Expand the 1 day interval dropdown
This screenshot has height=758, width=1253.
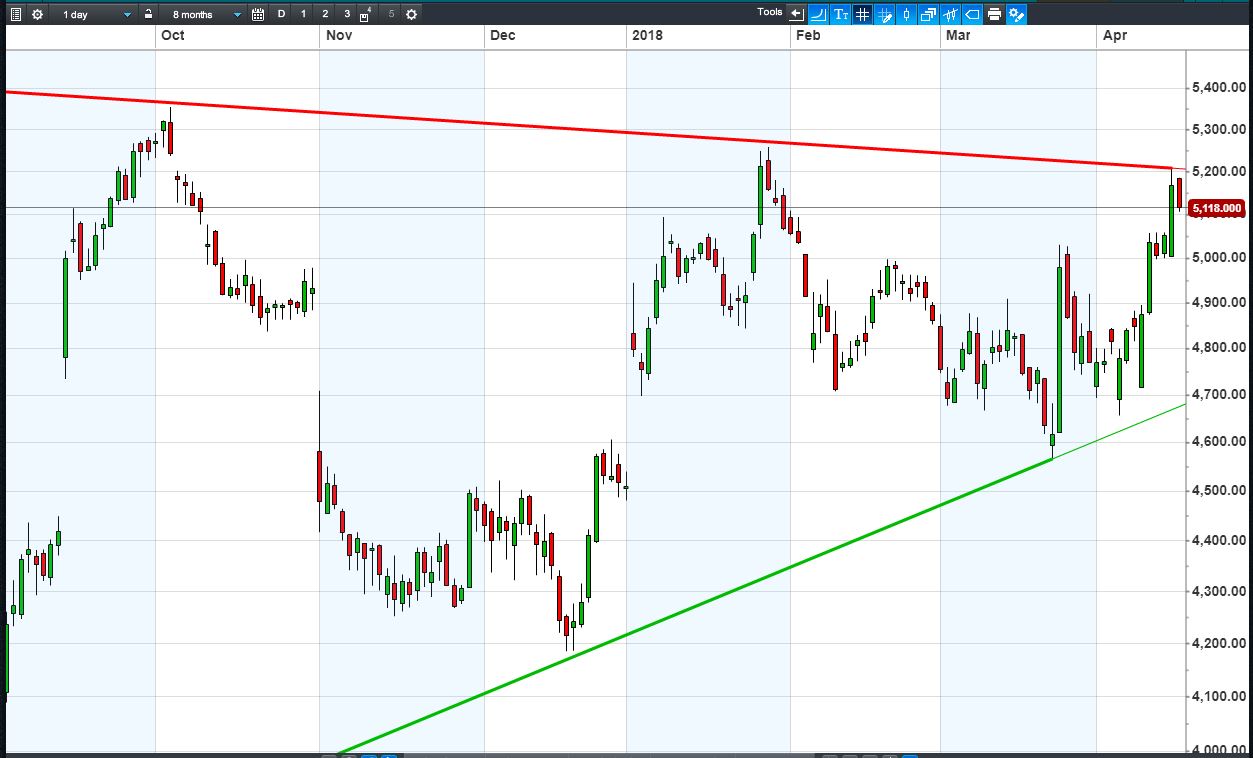[95, 14]
